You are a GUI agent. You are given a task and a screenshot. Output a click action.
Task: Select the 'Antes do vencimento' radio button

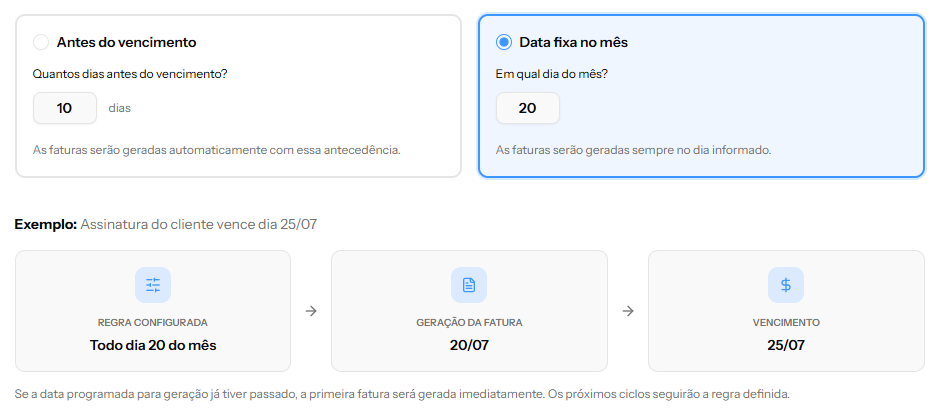41,42
